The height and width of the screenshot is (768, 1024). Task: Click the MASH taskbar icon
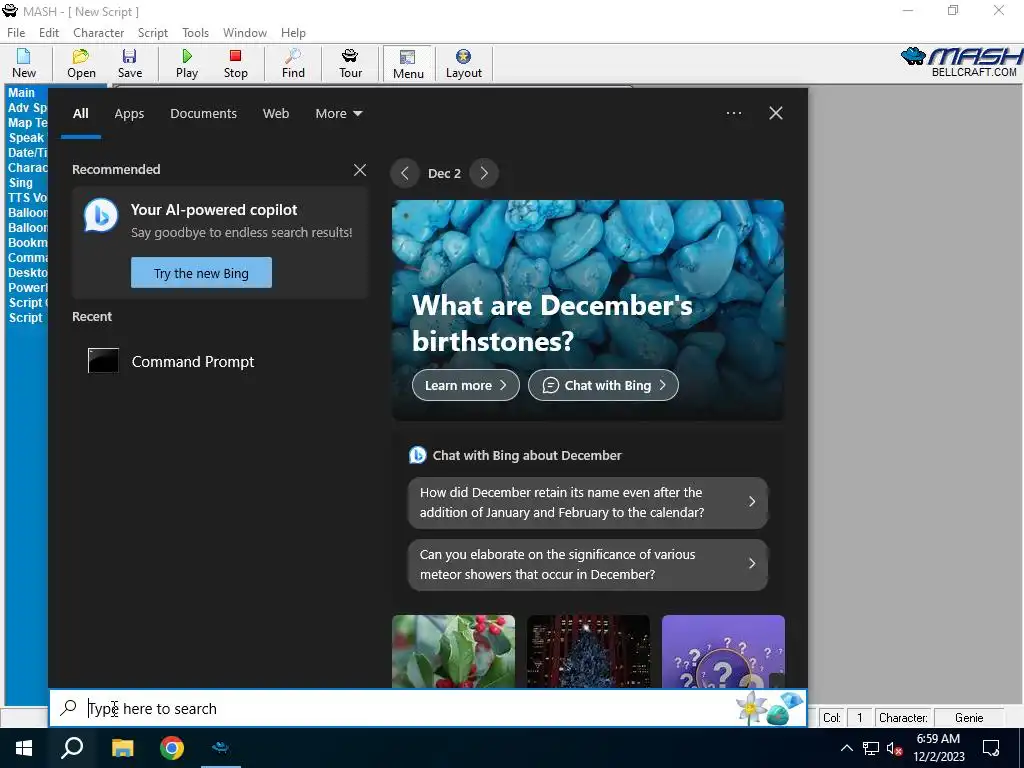pos(221,748)
